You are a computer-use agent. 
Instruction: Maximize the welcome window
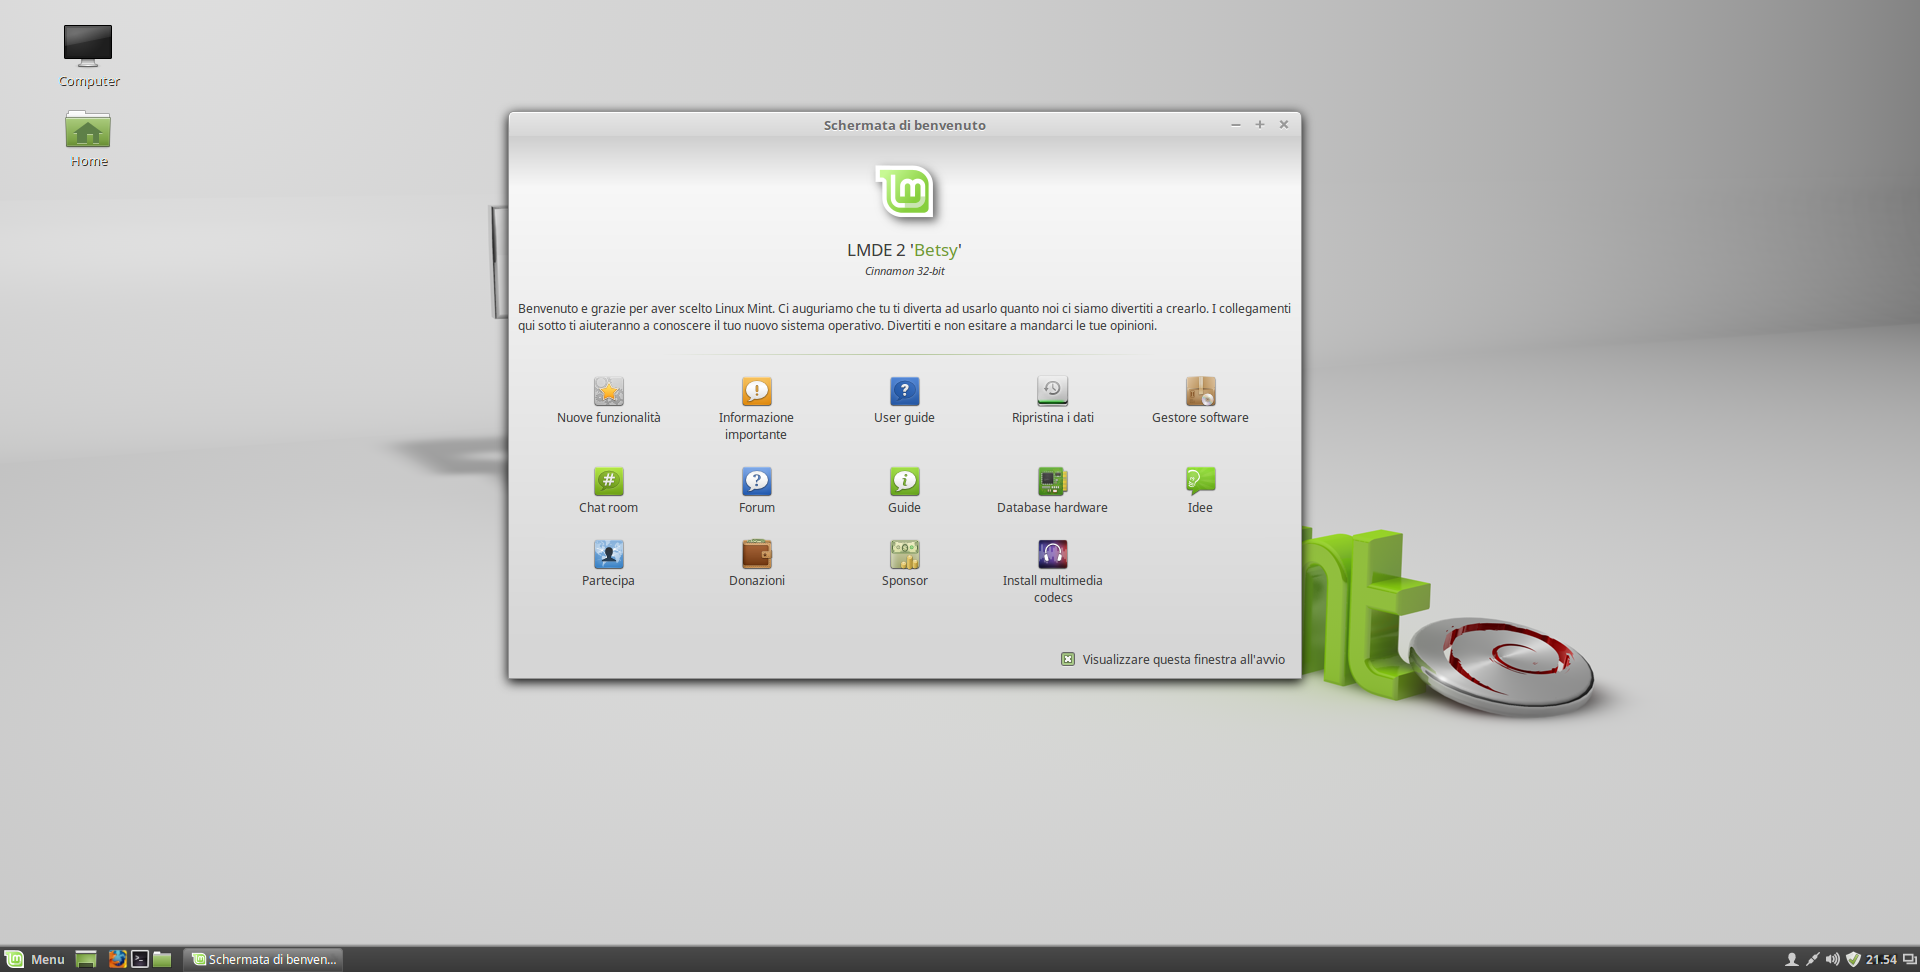(x=1260, y=125)
